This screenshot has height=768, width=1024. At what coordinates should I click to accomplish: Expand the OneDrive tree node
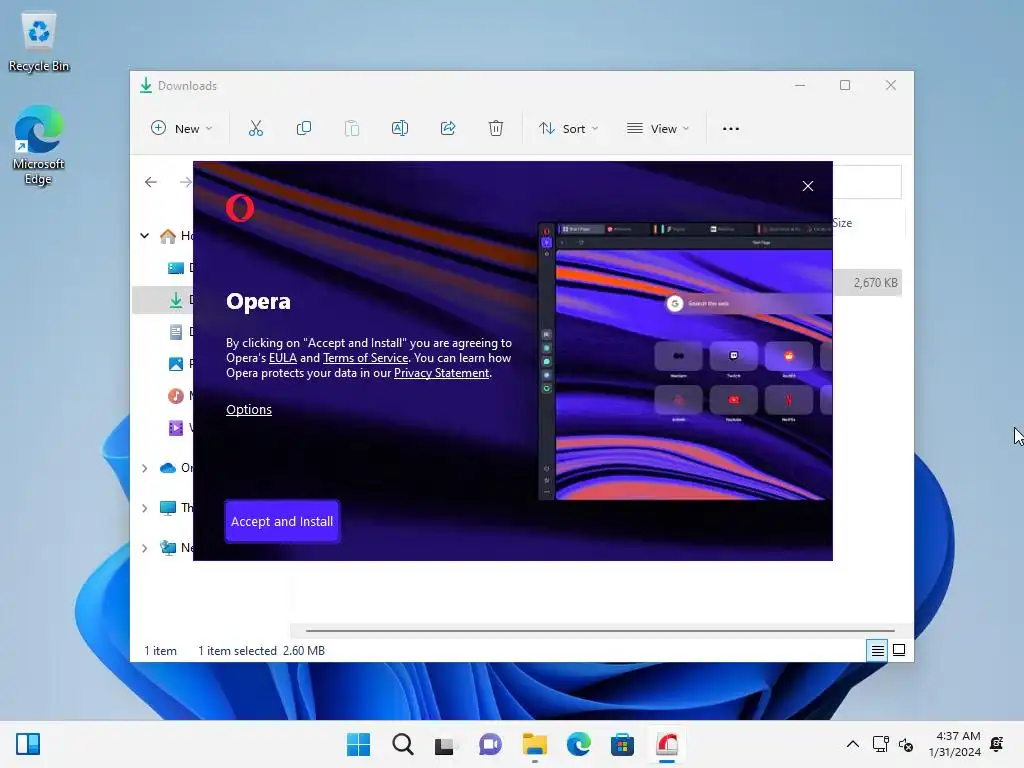pos(145,468)
